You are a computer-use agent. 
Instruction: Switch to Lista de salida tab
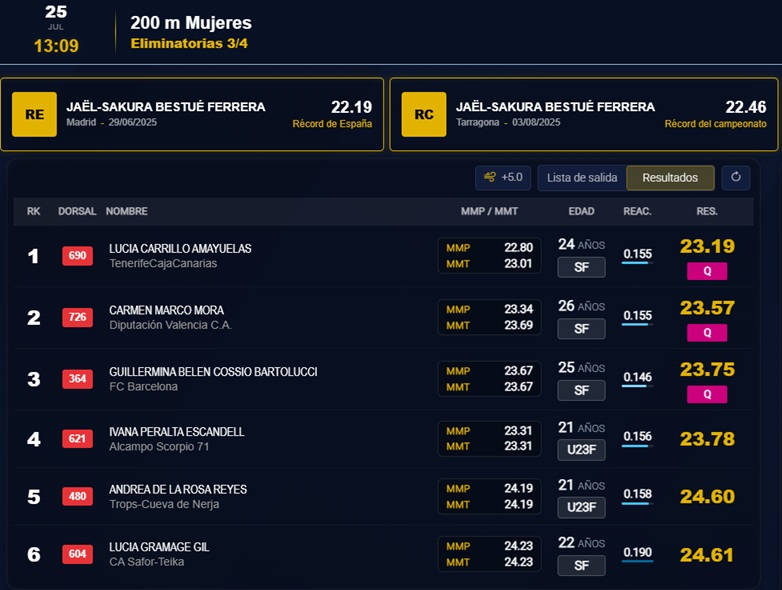[x=582, y=178]
